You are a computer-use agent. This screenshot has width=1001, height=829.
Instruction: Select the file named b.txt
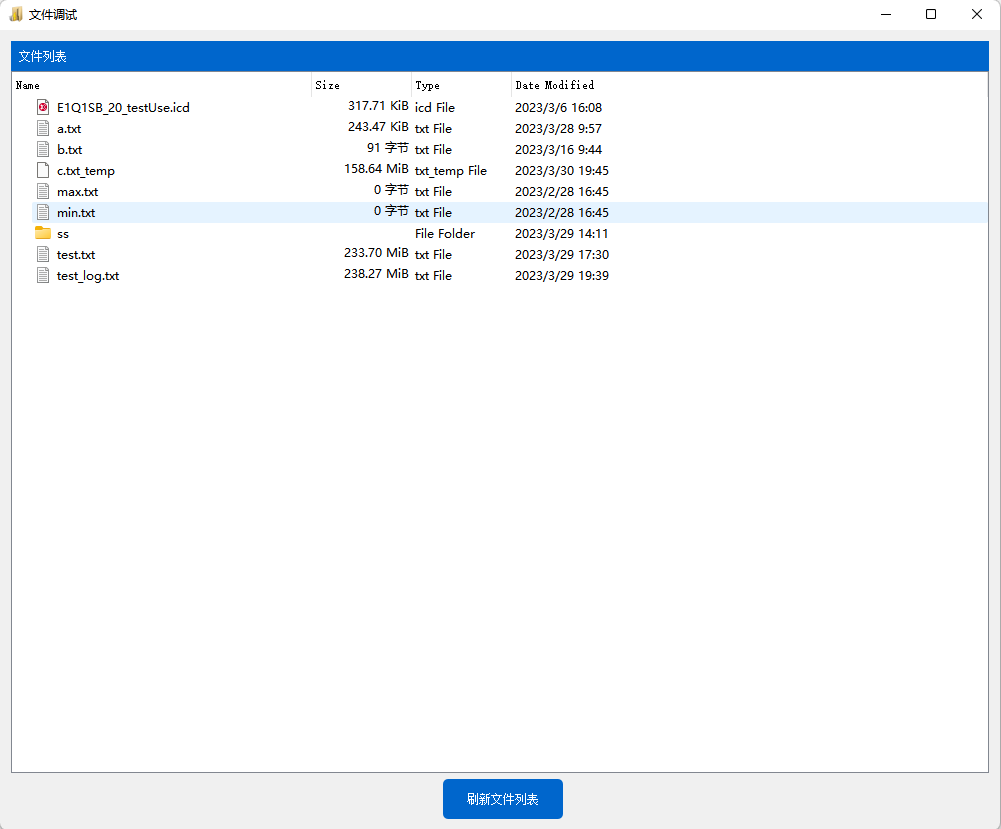(70, 149)
